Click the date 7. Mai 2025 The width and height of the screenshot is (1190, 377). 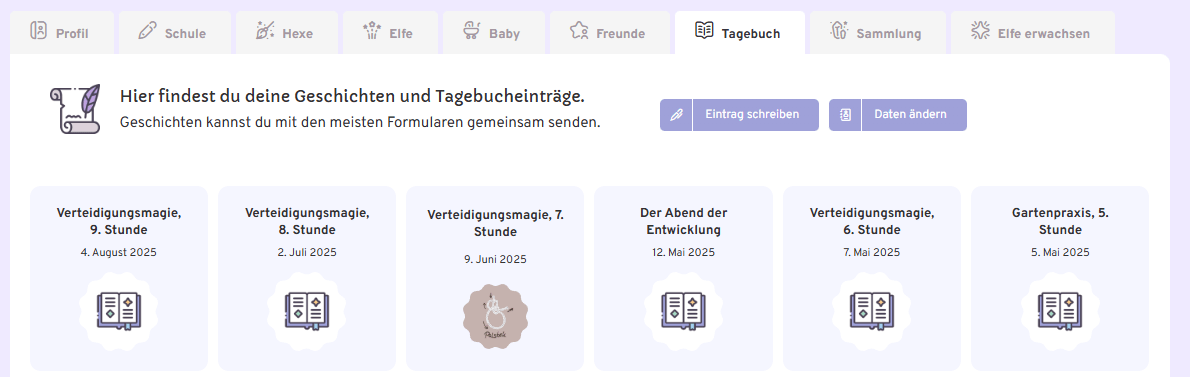pyautogui.click(x=872, y=252)
